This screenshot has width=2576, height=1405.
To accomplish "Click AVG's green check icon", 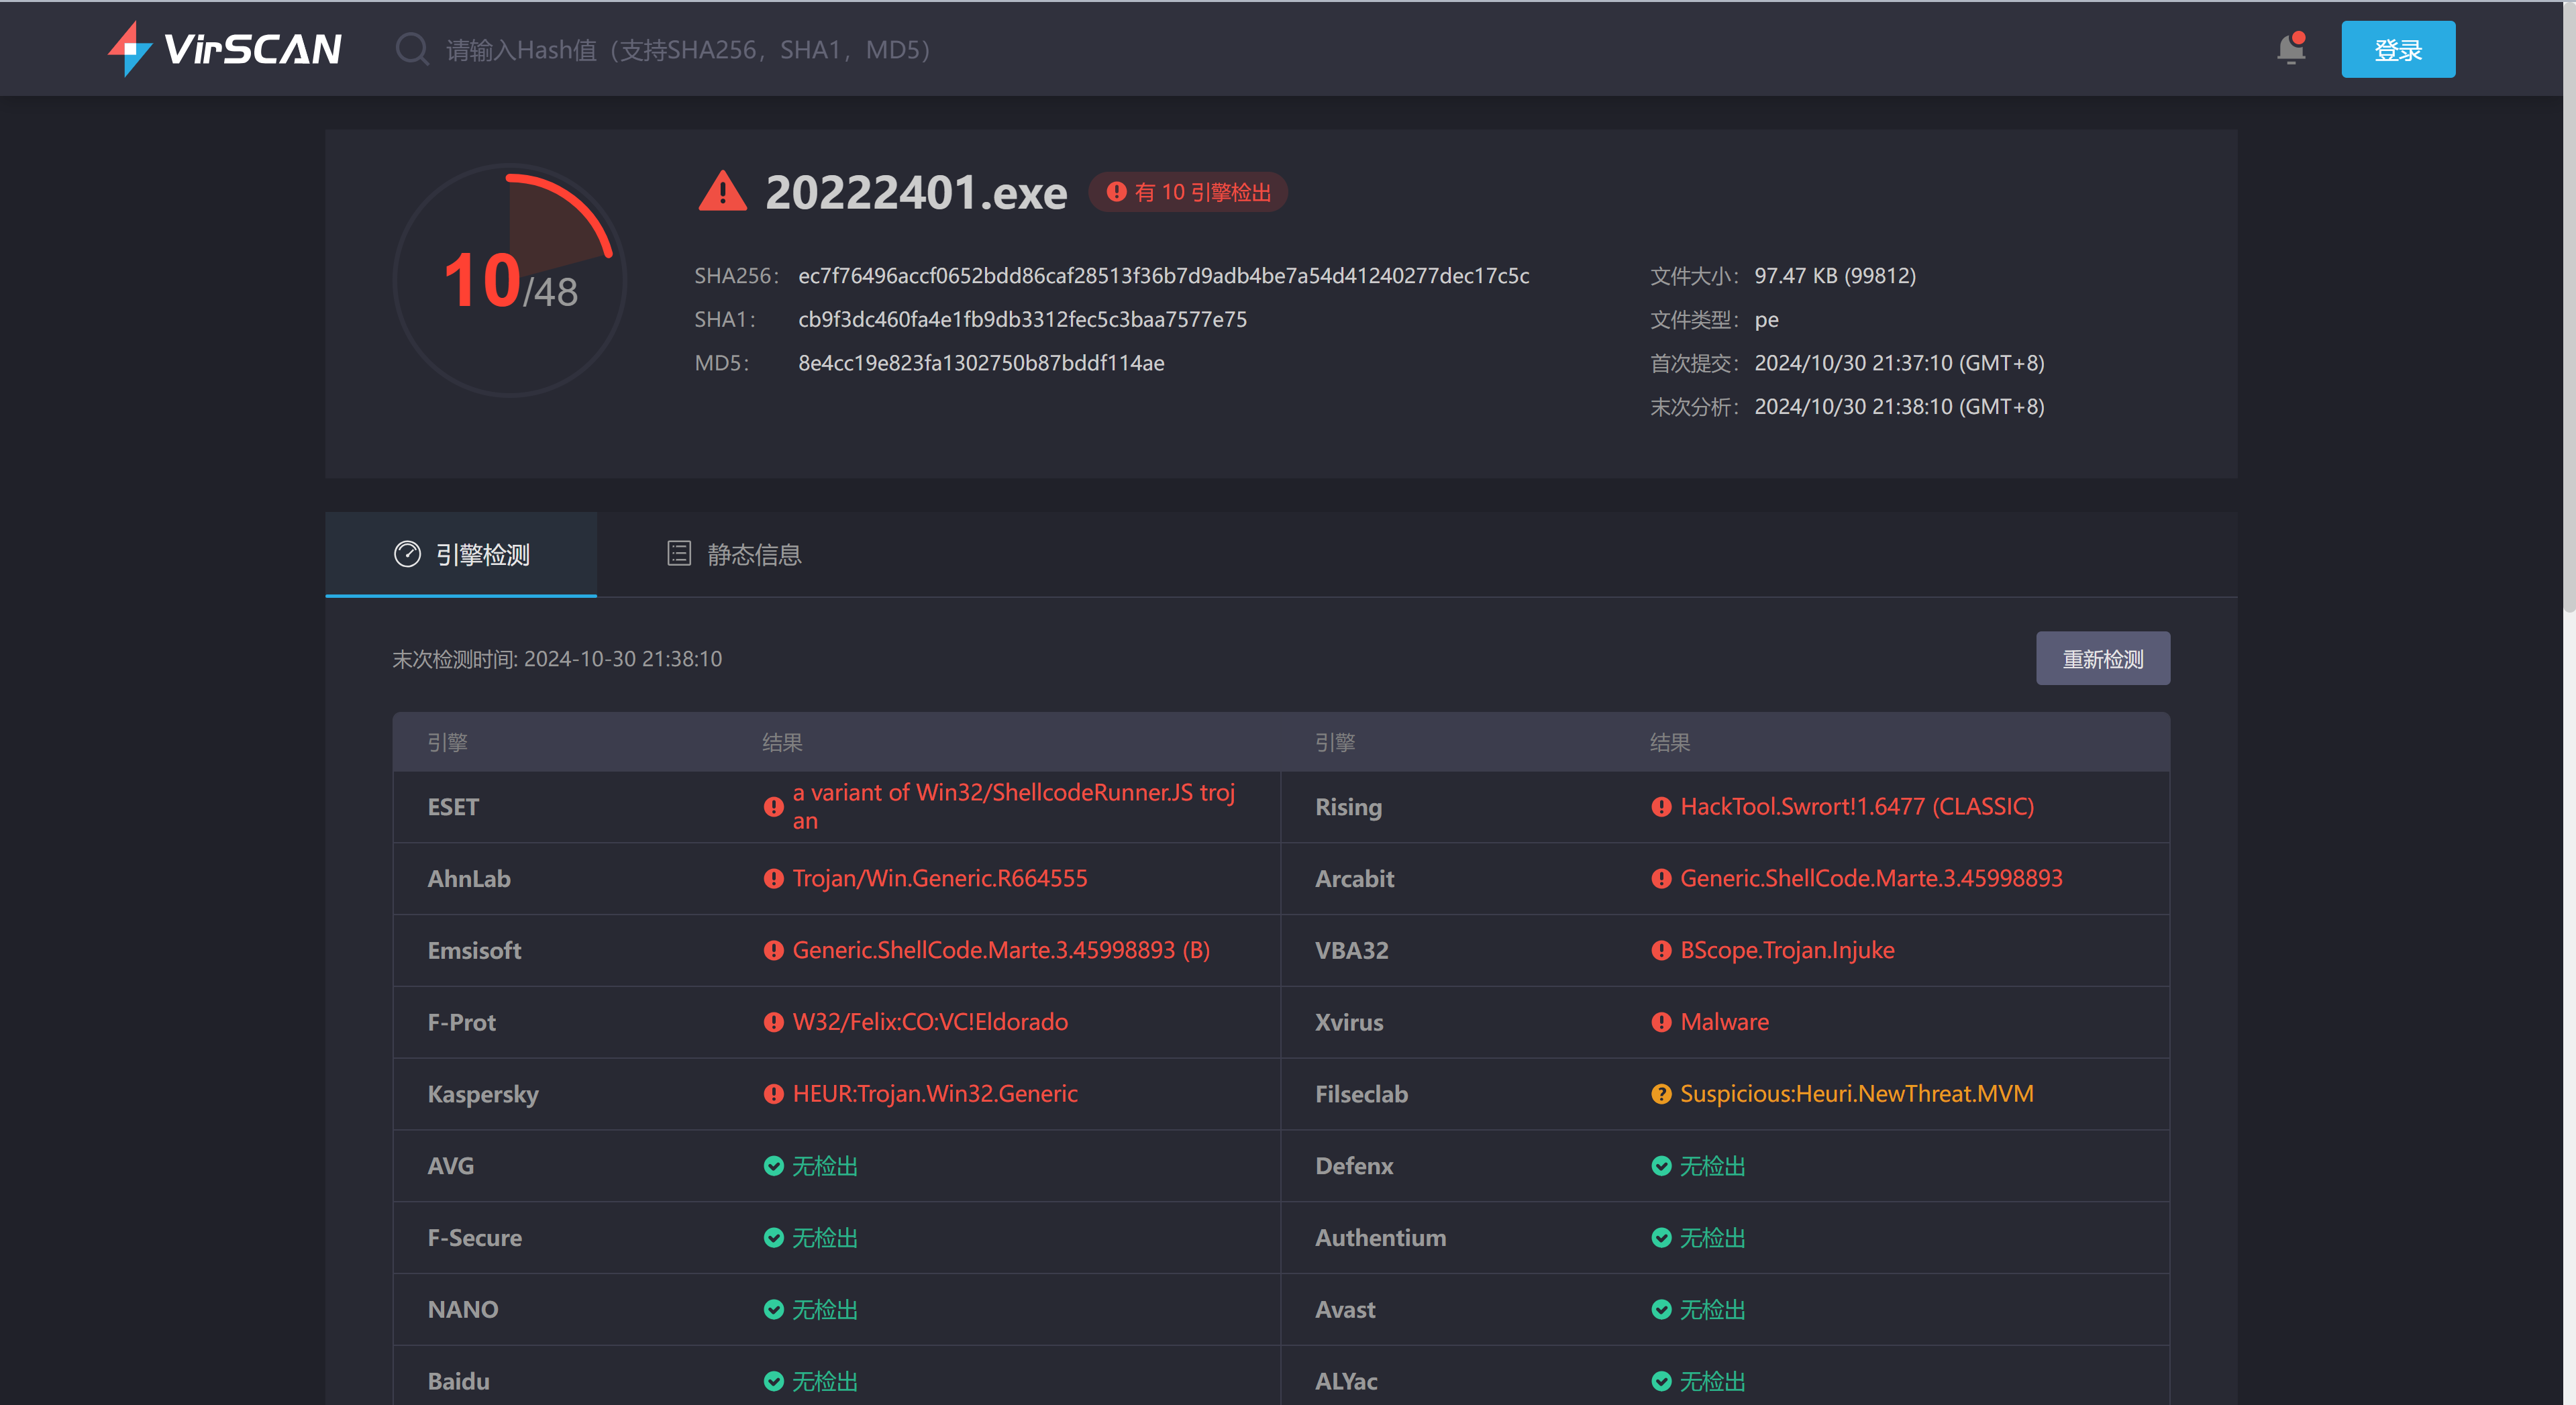I will 773,1166.
